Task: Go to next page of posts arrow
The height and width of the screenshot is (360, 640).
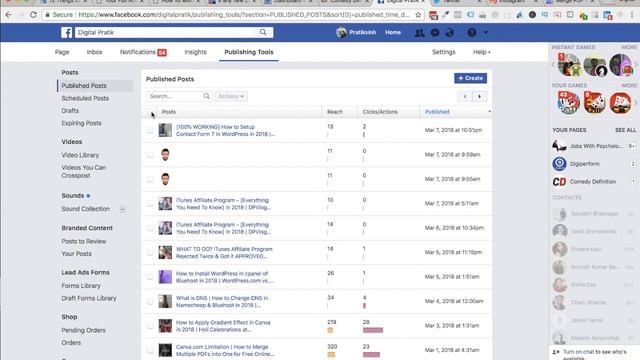Action: tap(479, 97)
